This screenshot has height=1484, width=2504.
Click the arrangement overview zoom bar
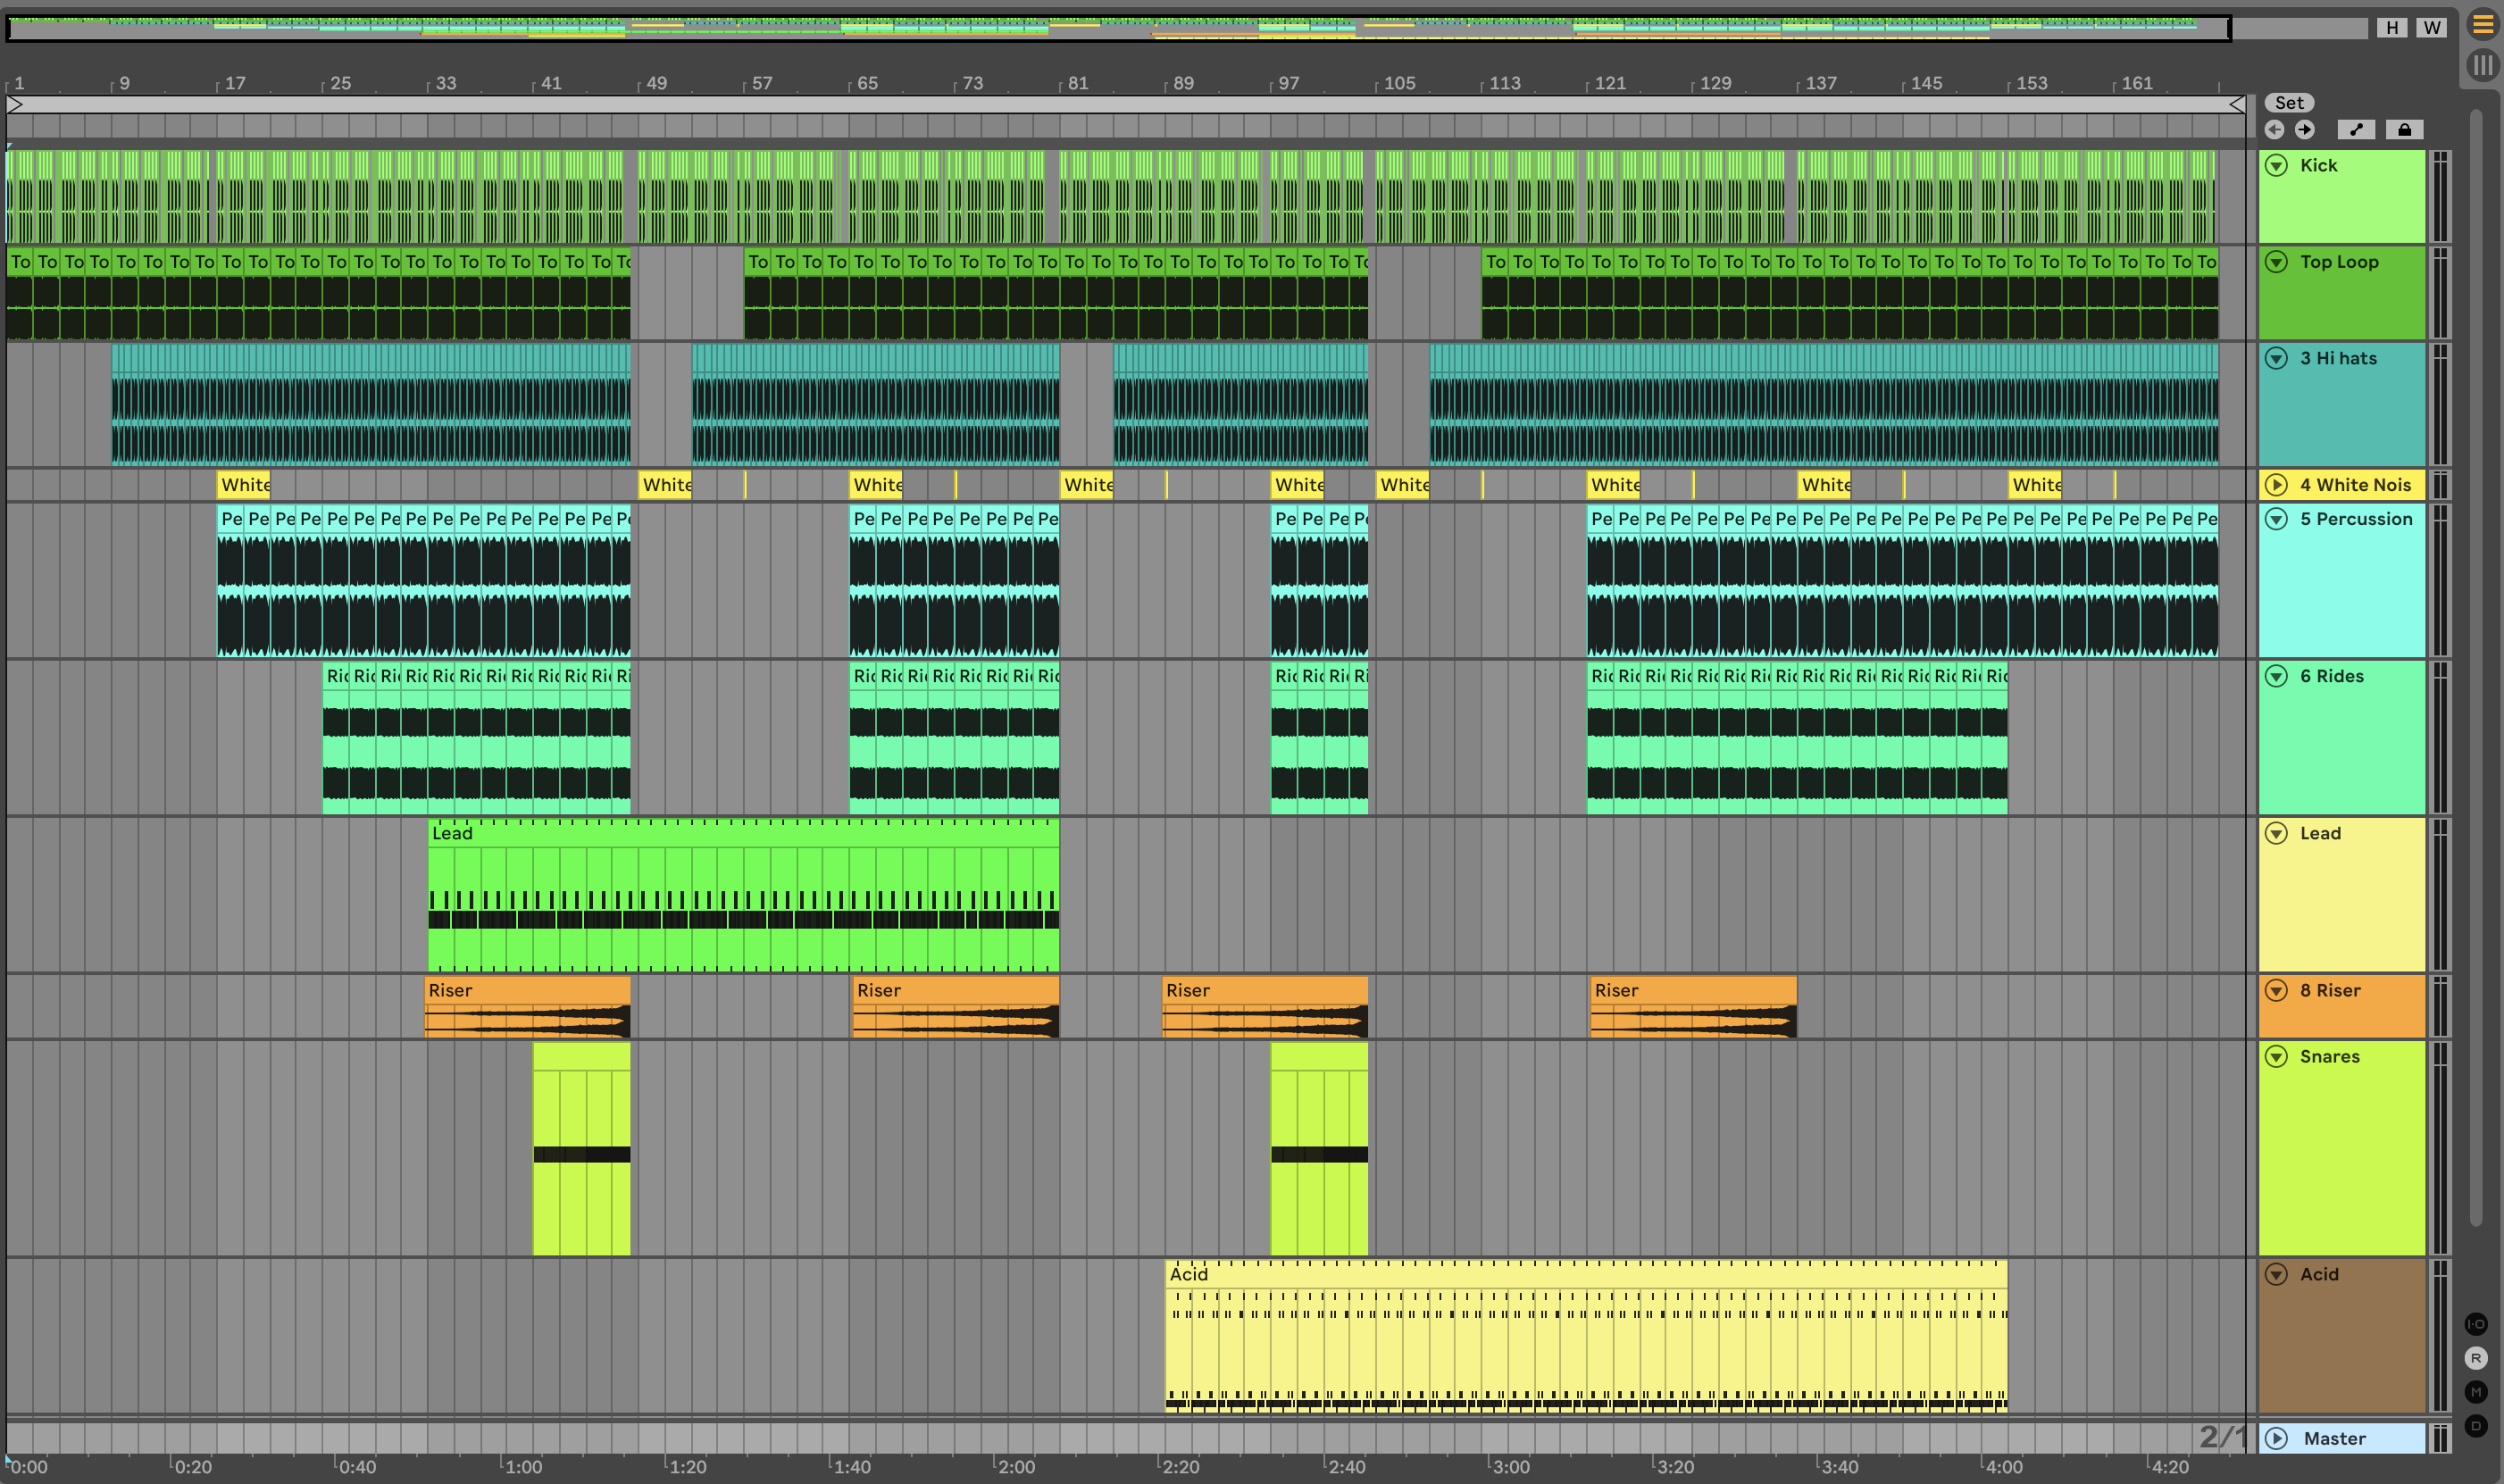click(1118, 28)
